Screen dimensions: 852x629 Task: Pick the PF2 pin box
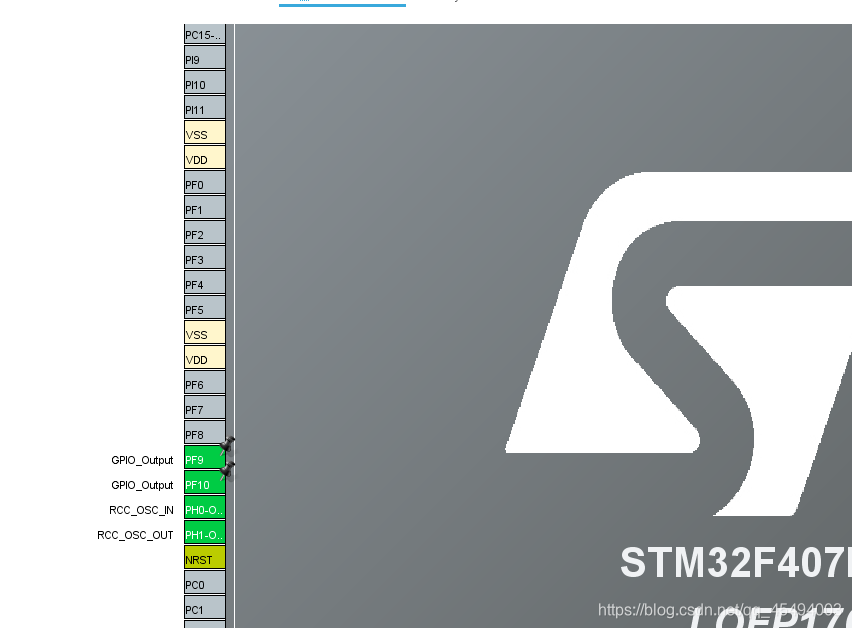(205, 234)
